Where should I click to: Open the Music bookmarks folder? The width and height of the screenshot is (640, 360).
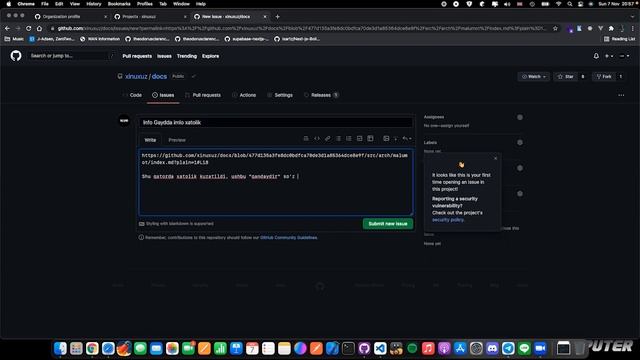coord(14,39)
